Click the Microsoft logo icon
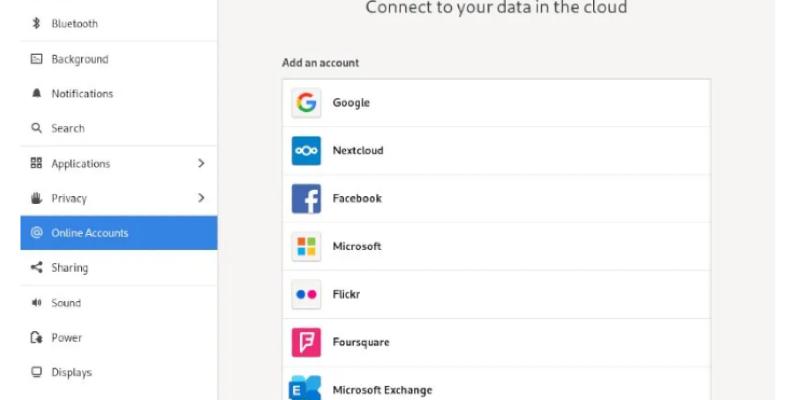 tap(306, 246)
